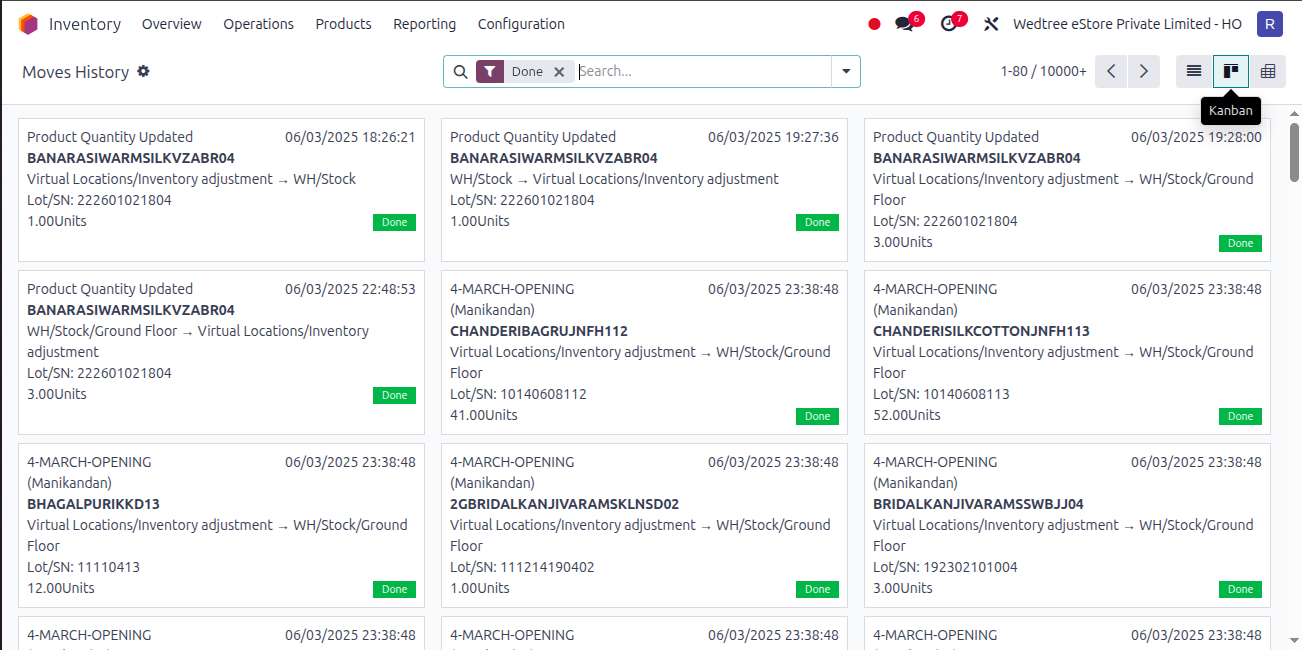Open the BHAGALPURIKKD13 move card
The image size is (1302, 650).
[x=221, y=525]
